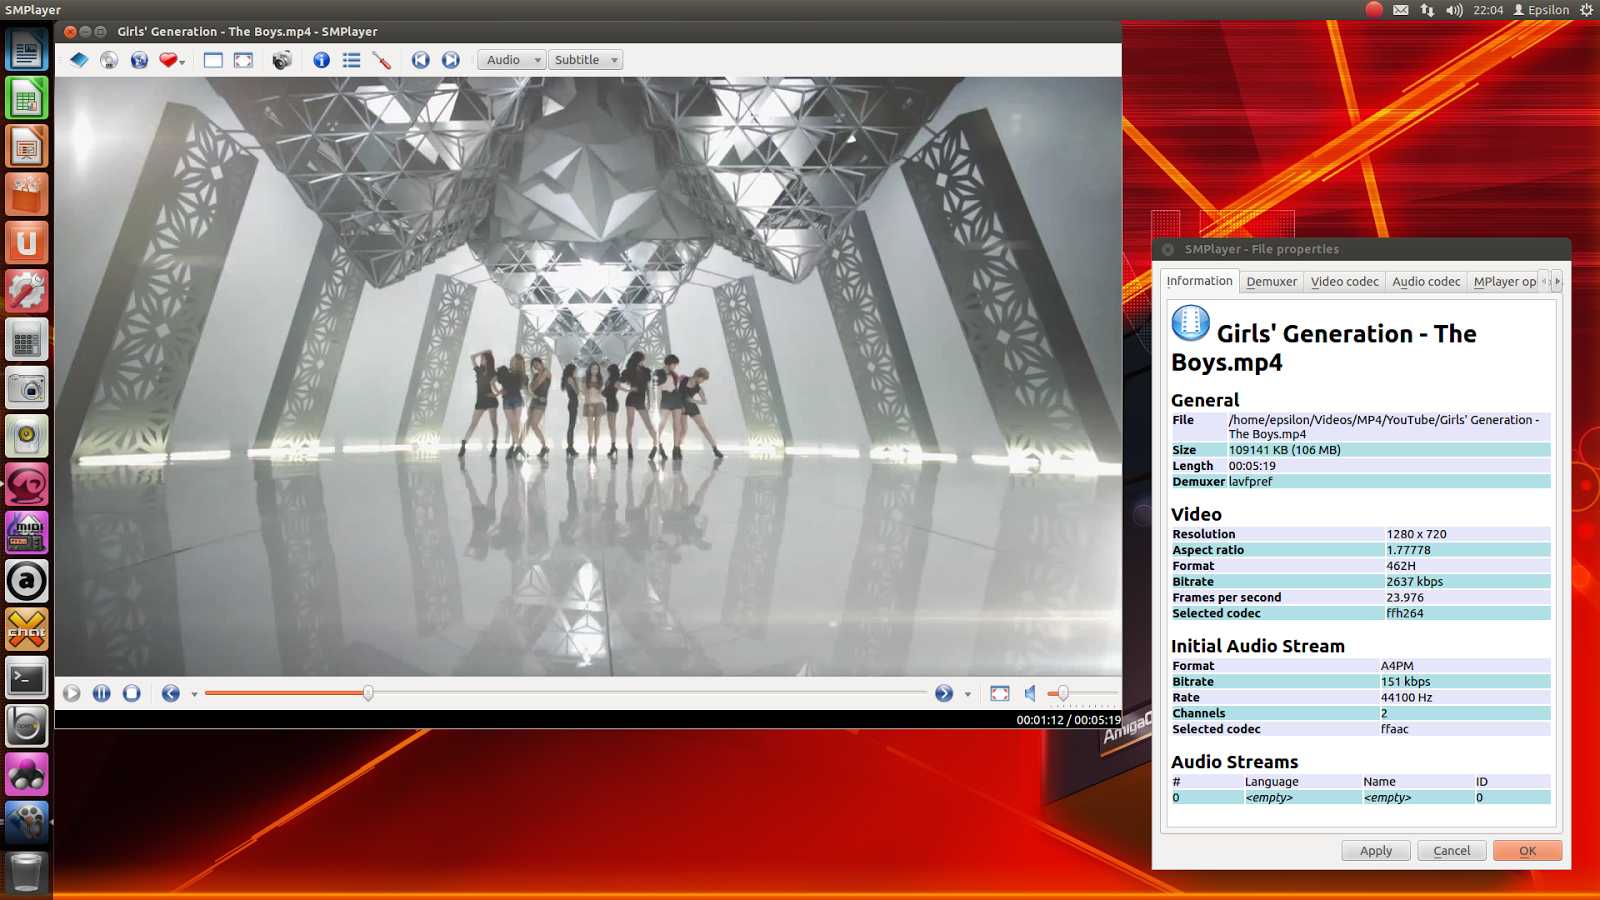Open URL globe icon in toolbar
Viewport: 1600px width, 900px height.
point(139,60)
